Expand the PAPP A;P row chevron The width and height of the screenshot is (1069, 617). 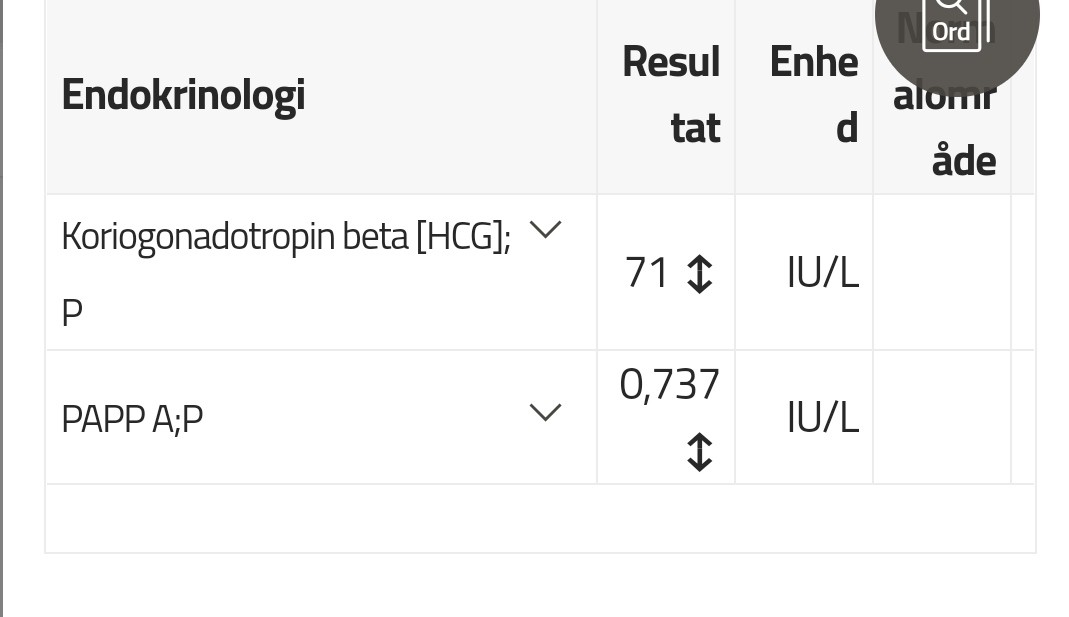[545, 412]
